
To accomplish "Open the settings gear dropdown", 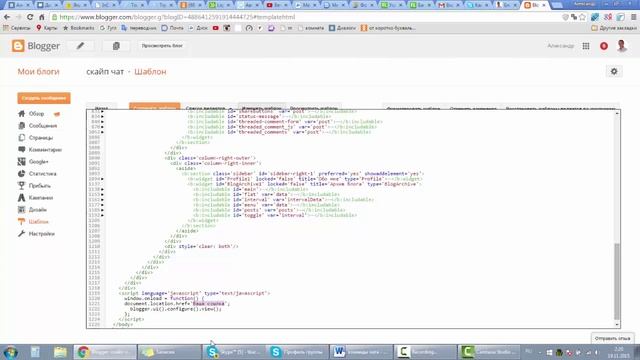I will pyautogui.click(x=614, y=71).
